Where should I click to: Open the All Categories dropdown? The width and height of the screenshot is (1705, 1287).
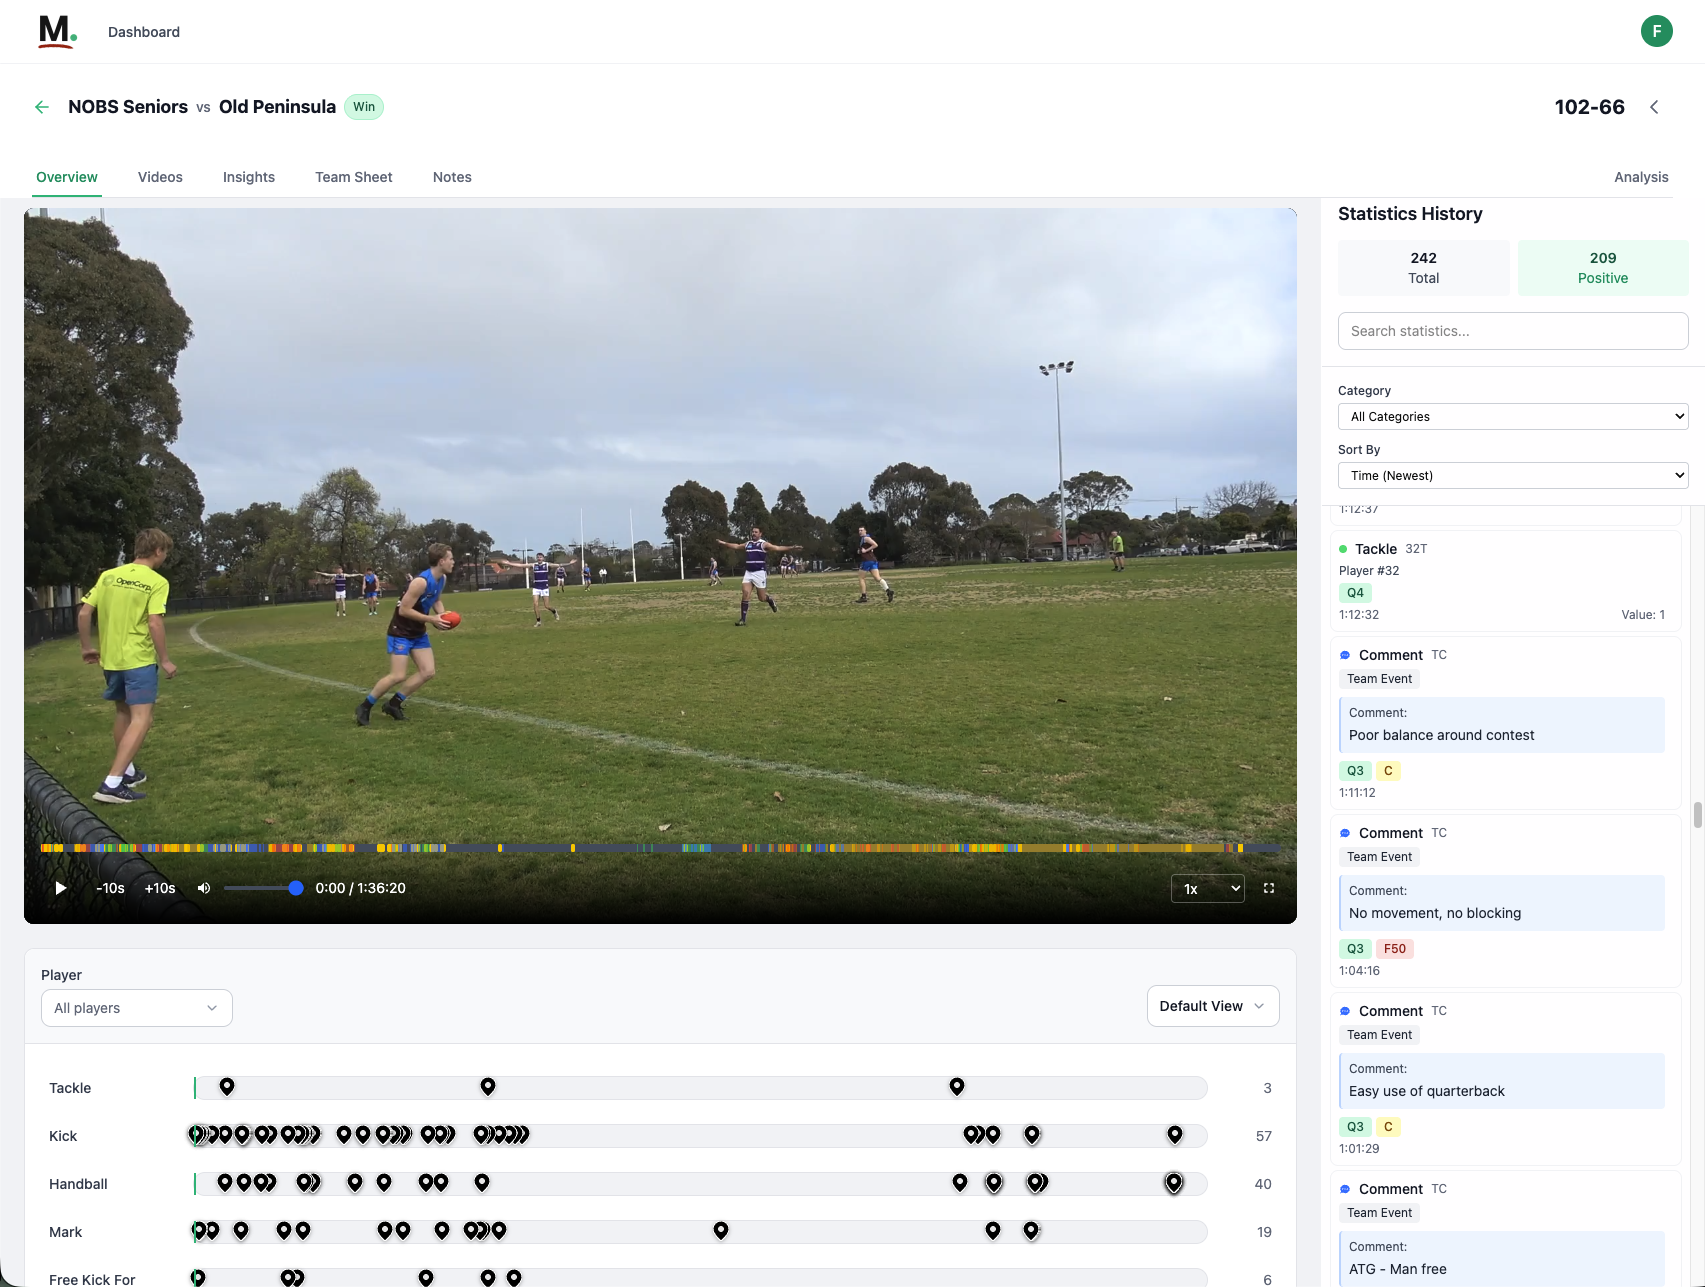[1512, 417]
